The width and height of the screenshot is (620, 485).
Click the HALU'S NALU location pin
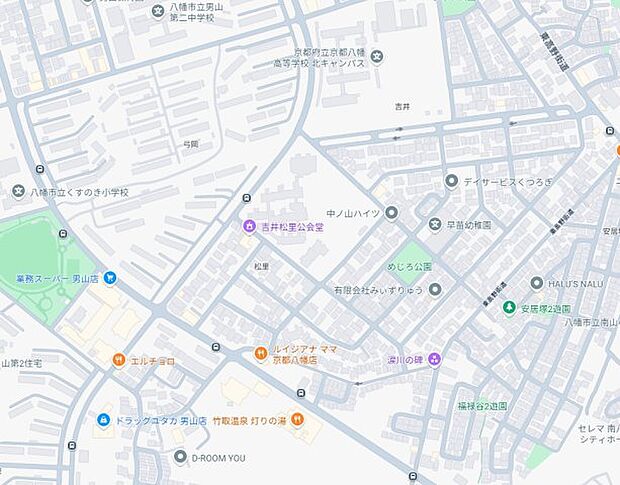click(537, 283)
